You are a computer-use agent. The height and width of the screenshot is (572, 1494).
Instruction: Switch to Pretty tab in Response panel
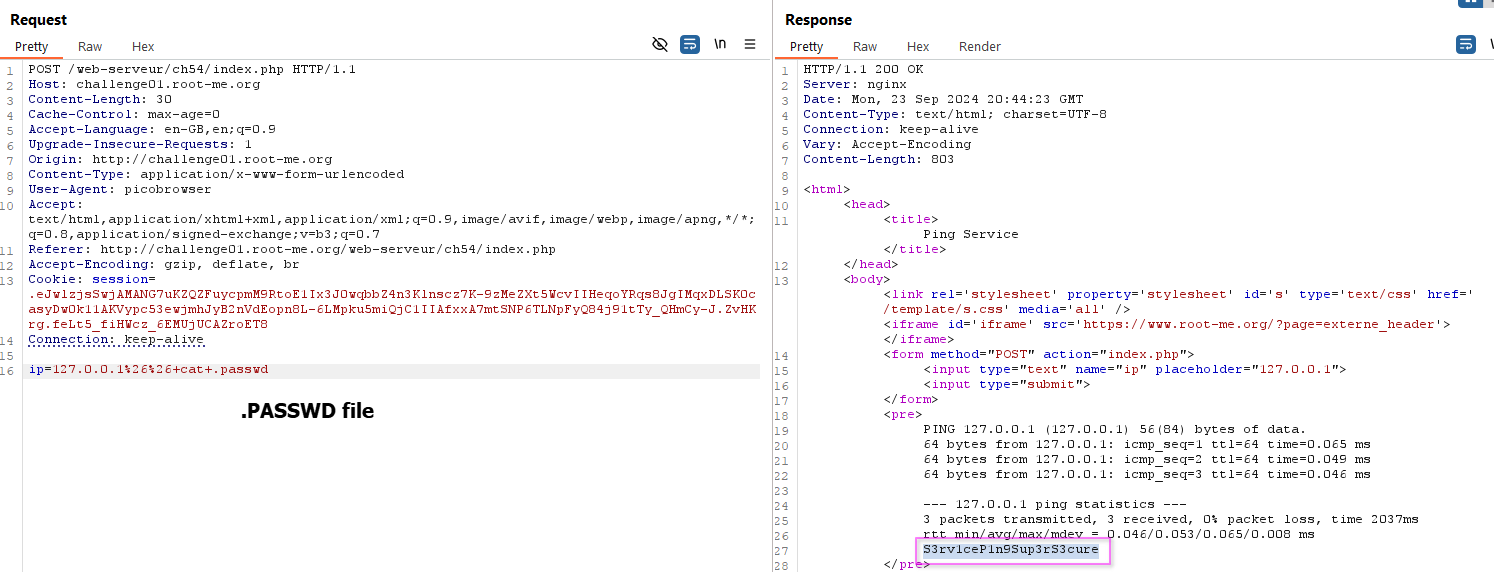pyautogui.click(x=807, y=47)
